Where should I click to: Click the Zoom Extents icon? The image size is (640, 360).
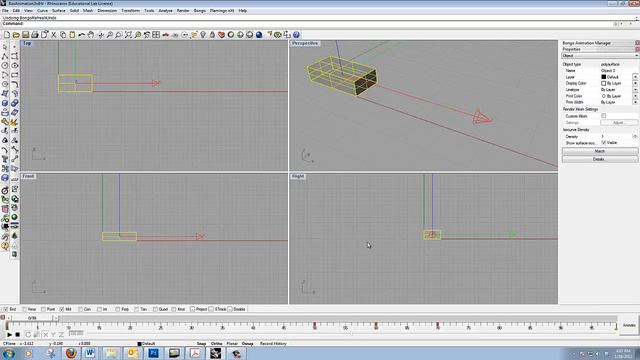[x=128, y=35]
